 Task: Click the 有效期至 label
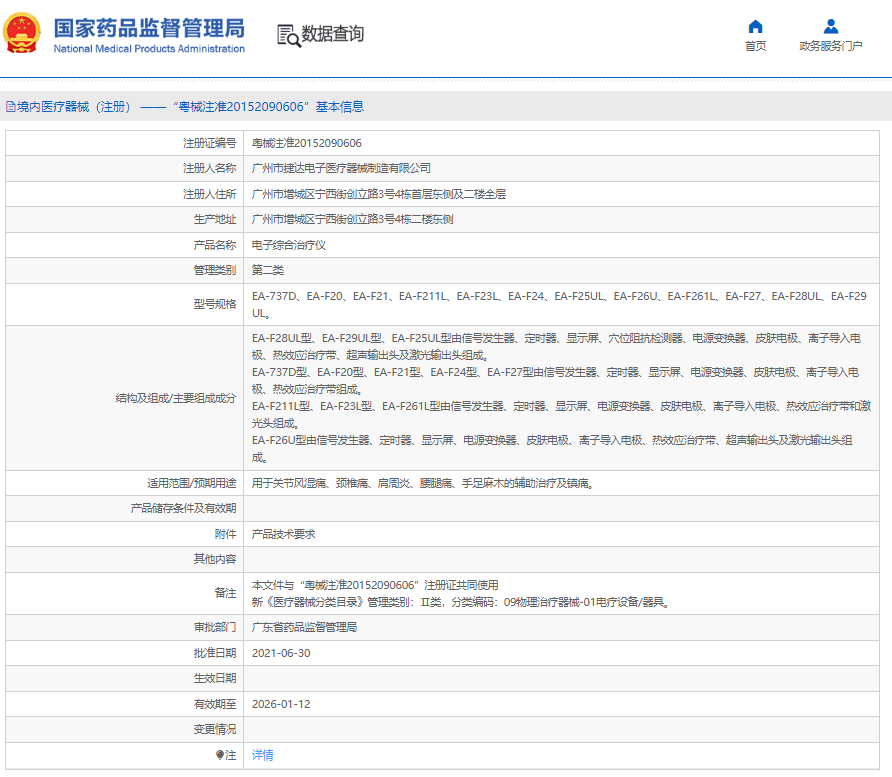pyautogui.click(x=215, y=704)
